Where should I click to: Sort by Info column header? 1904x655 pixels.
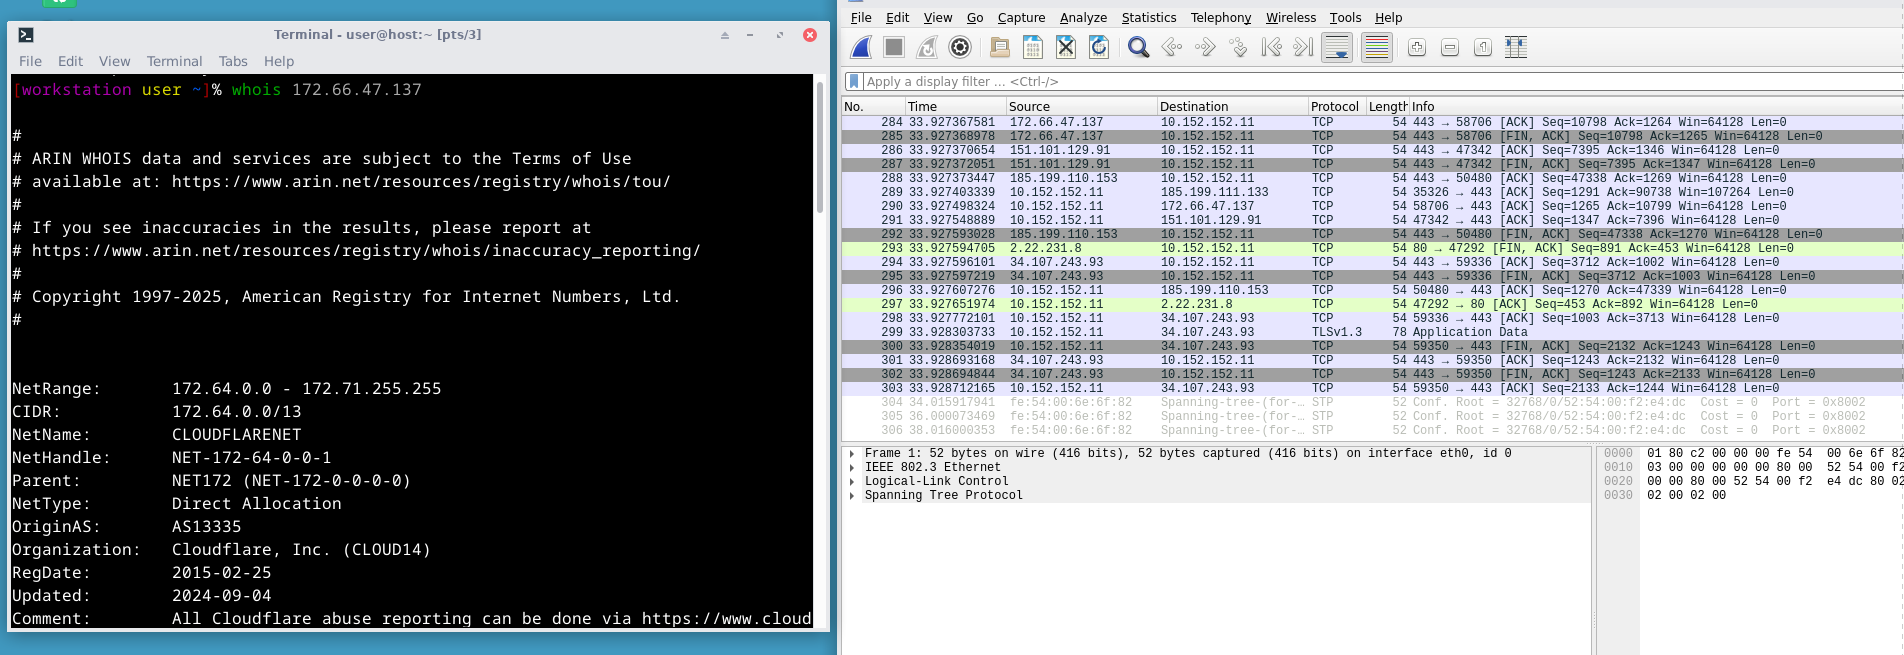point(1656,106)
